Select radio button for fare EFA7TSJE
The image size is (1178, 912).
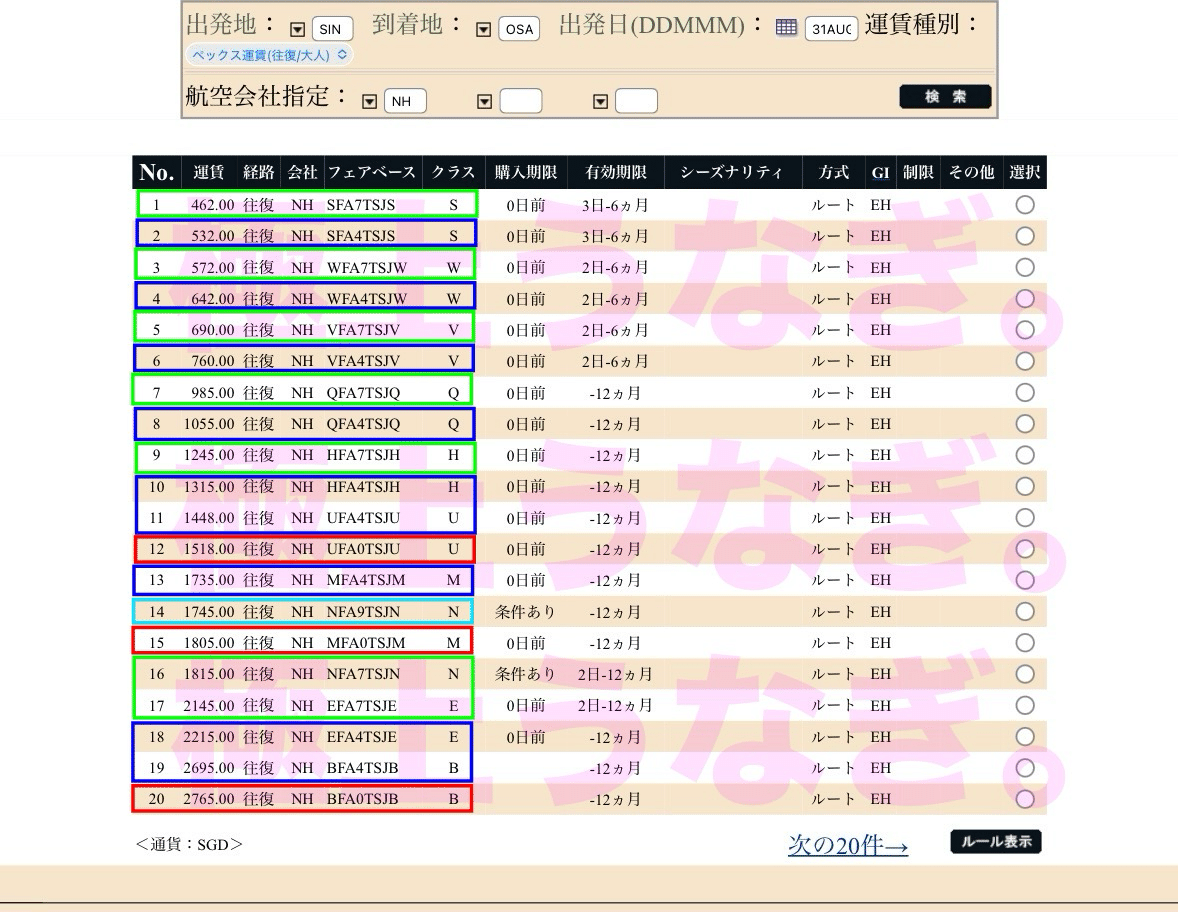[x=1025, y=705]
